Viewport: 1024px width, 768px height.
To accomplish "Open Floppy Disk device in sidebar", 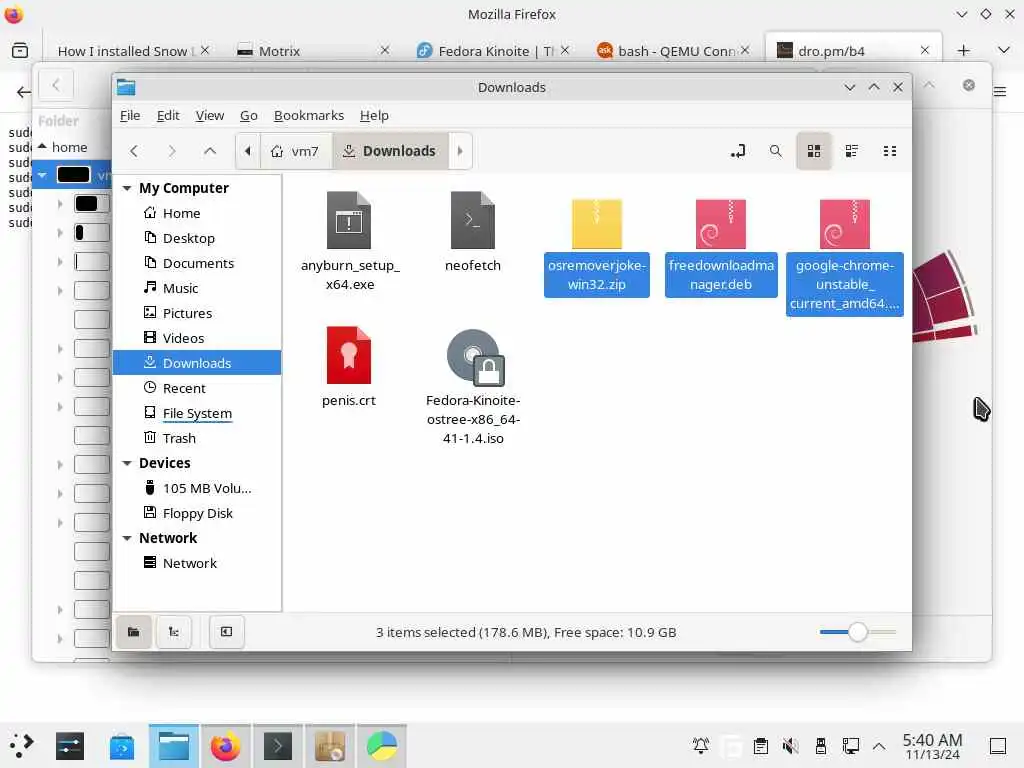I will [x=197, y=513].
